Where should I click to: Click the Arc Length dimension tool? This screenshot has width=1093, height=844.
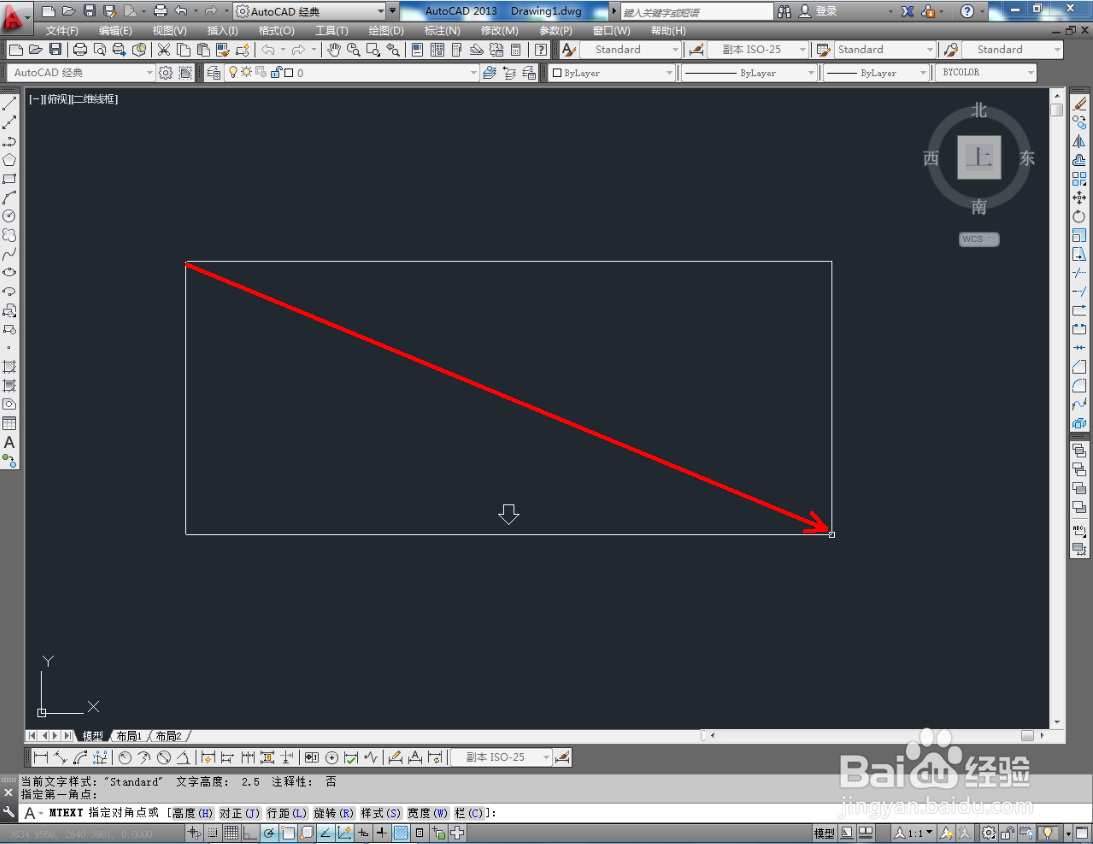[x=80, y=758]
